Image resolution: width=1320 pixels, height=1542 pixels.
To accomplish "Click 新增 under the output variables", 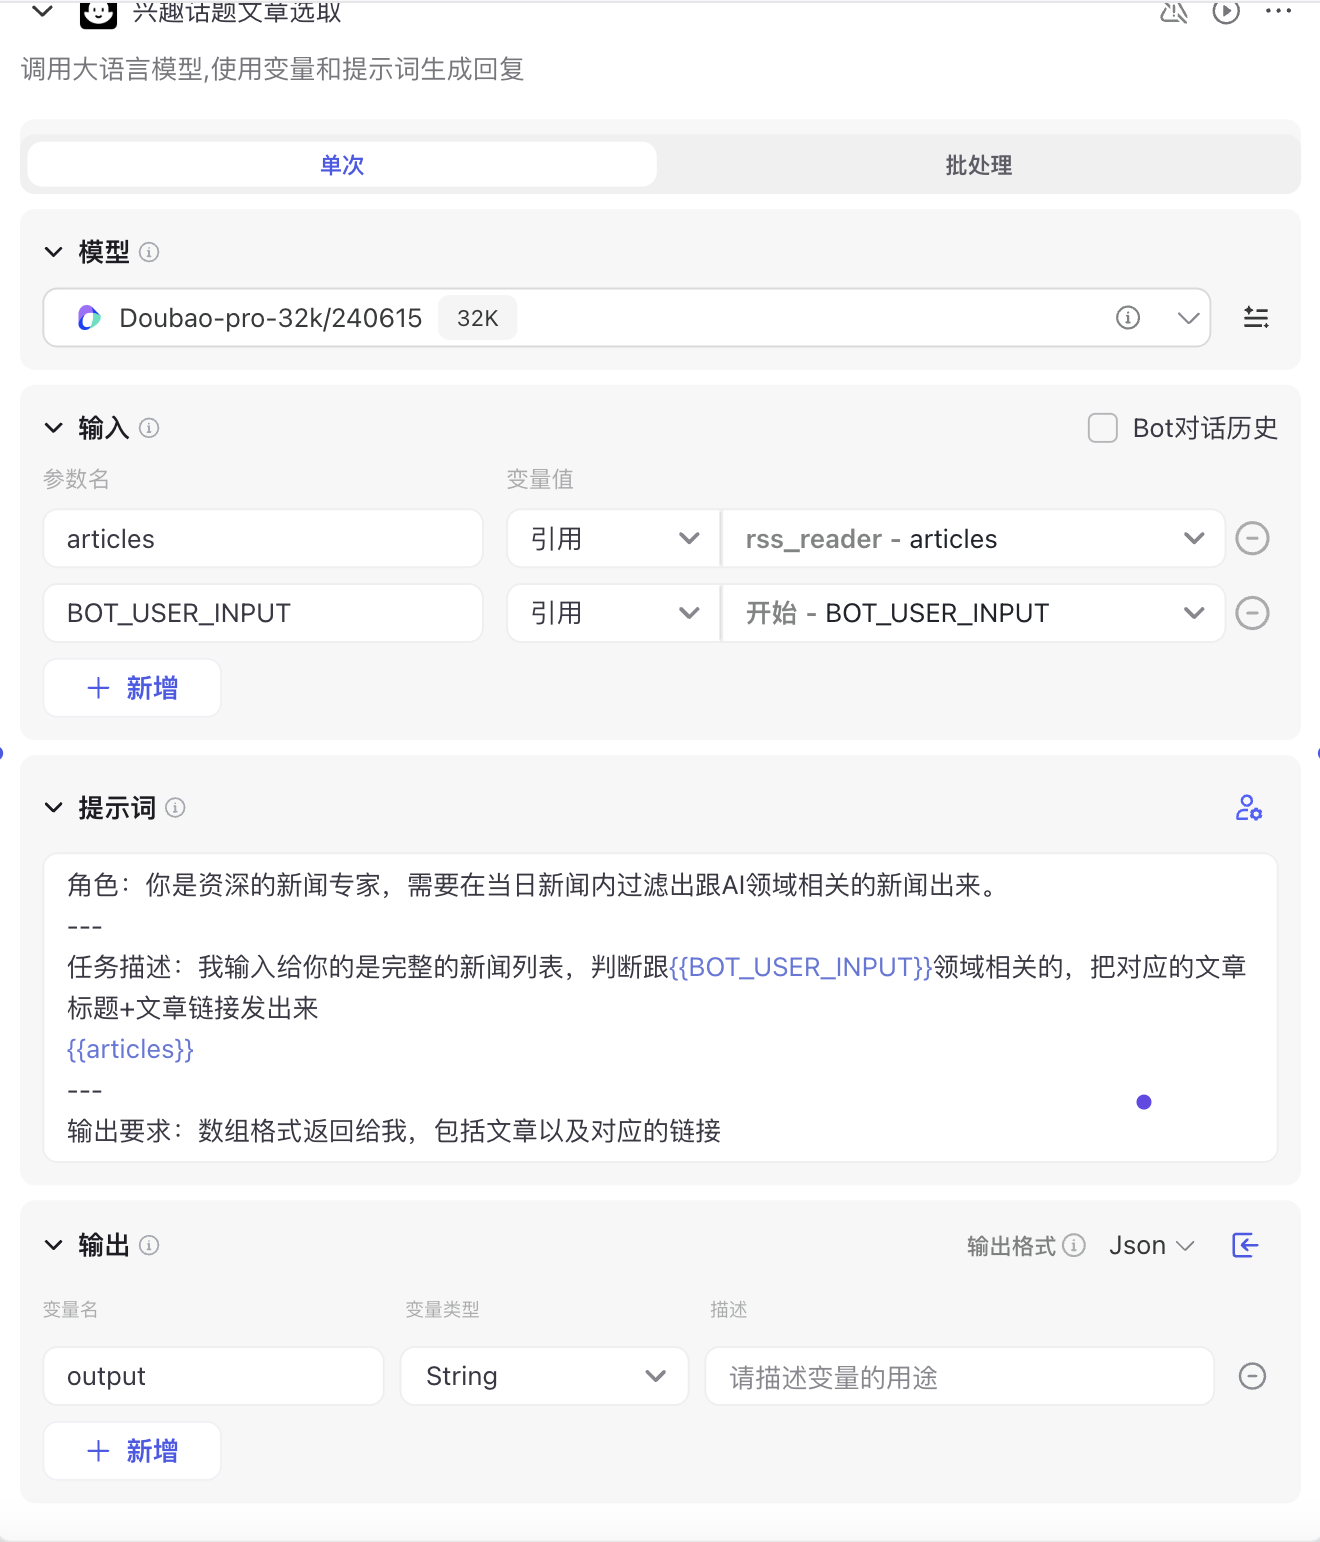I will coord(132,1451).
